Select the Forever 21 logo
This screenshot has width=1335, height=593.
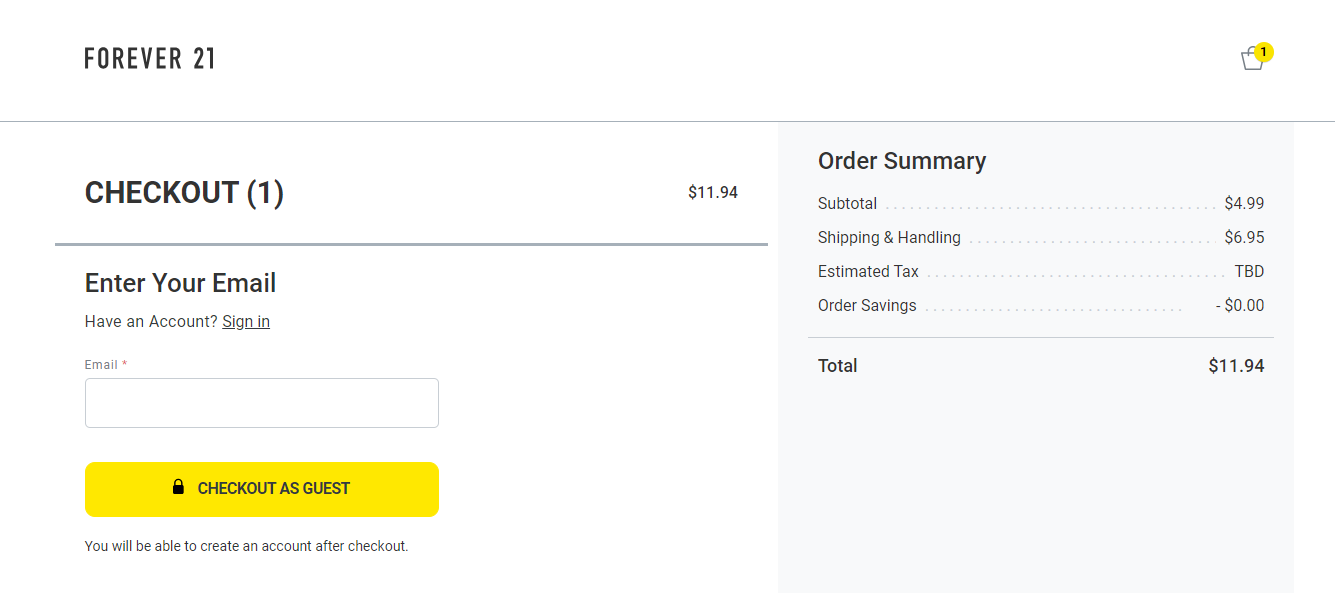[149, 58]
